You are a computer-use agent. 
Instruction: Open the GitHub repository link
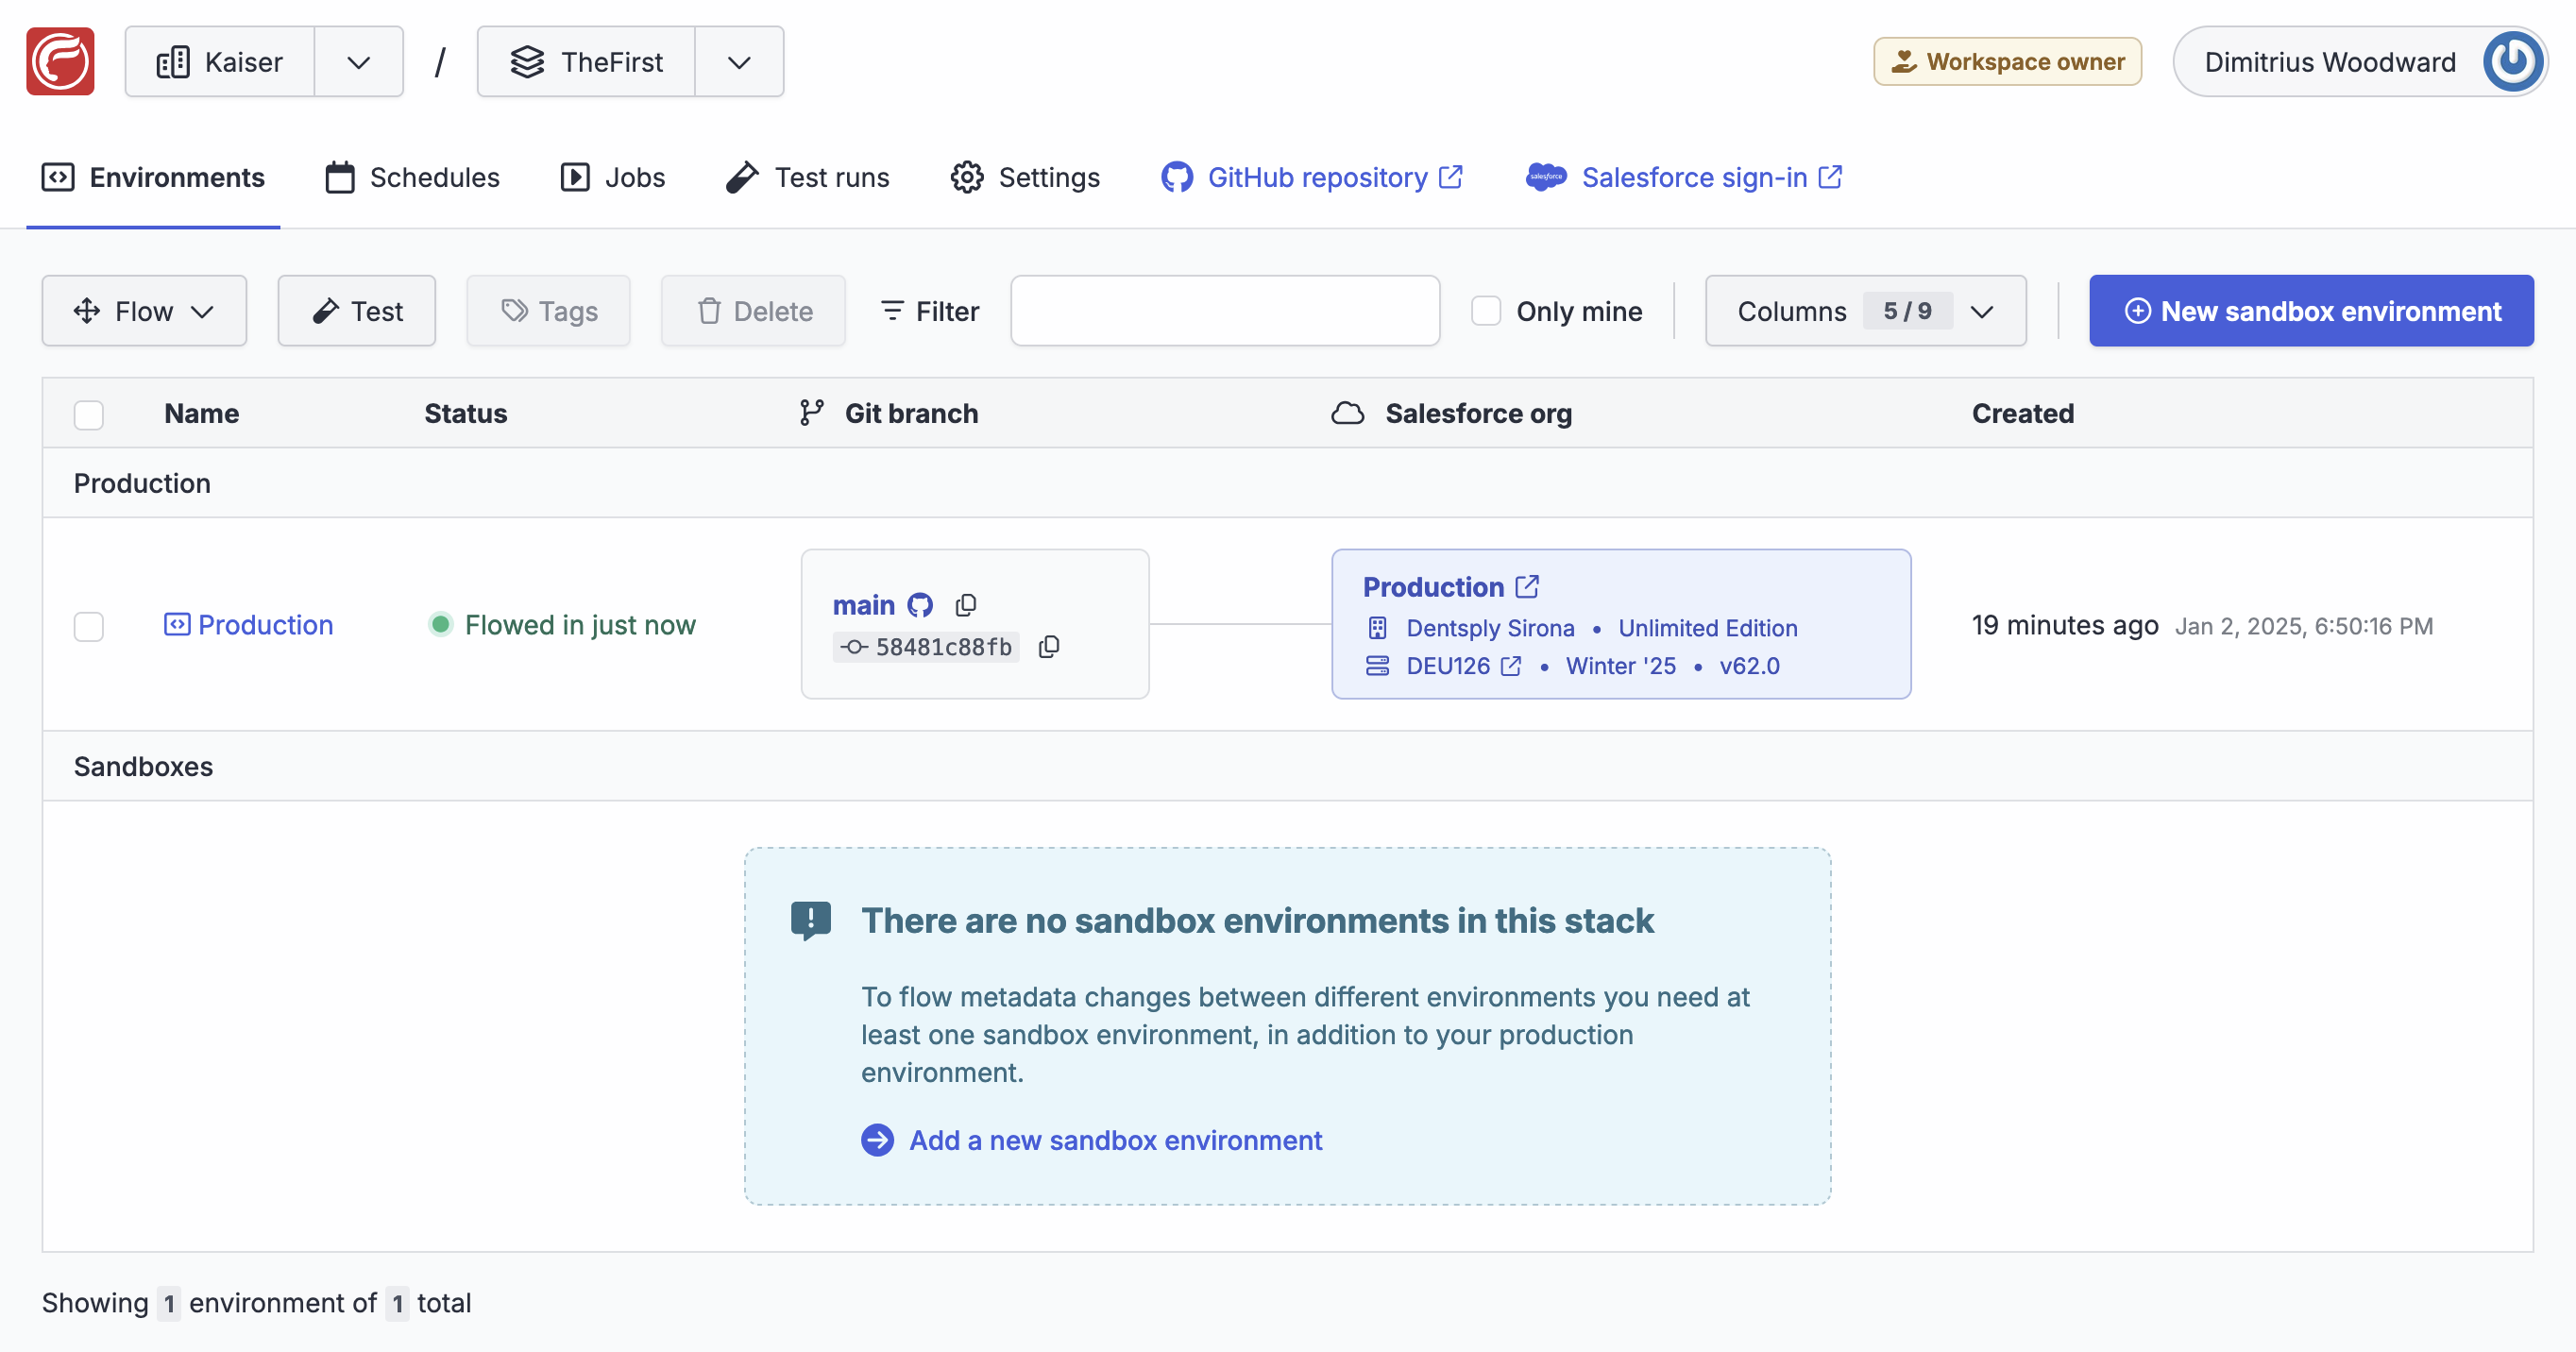(x=1312, y=177)
